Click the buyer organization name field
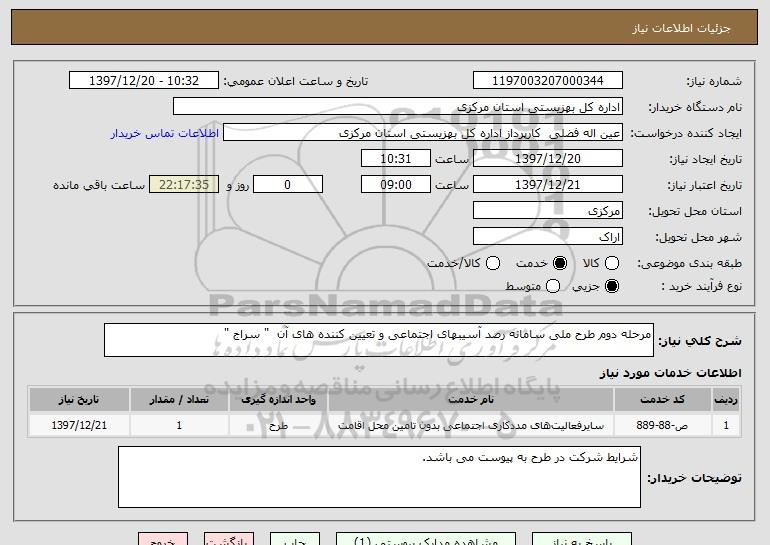This screenshot has width=770, height=545. (x=398, y=107)
